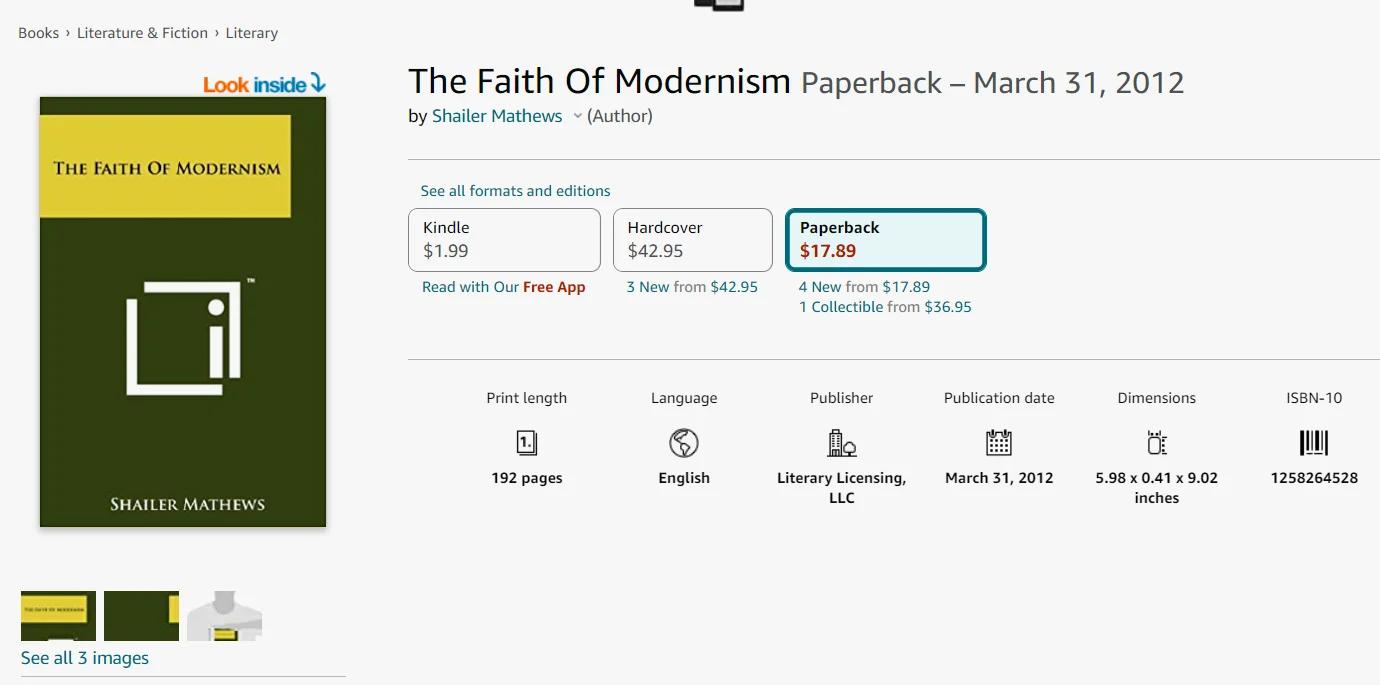The height and width of the screenshot is (685, 1380).
Task: Click See all 3 images link
Action: point(85,658)
